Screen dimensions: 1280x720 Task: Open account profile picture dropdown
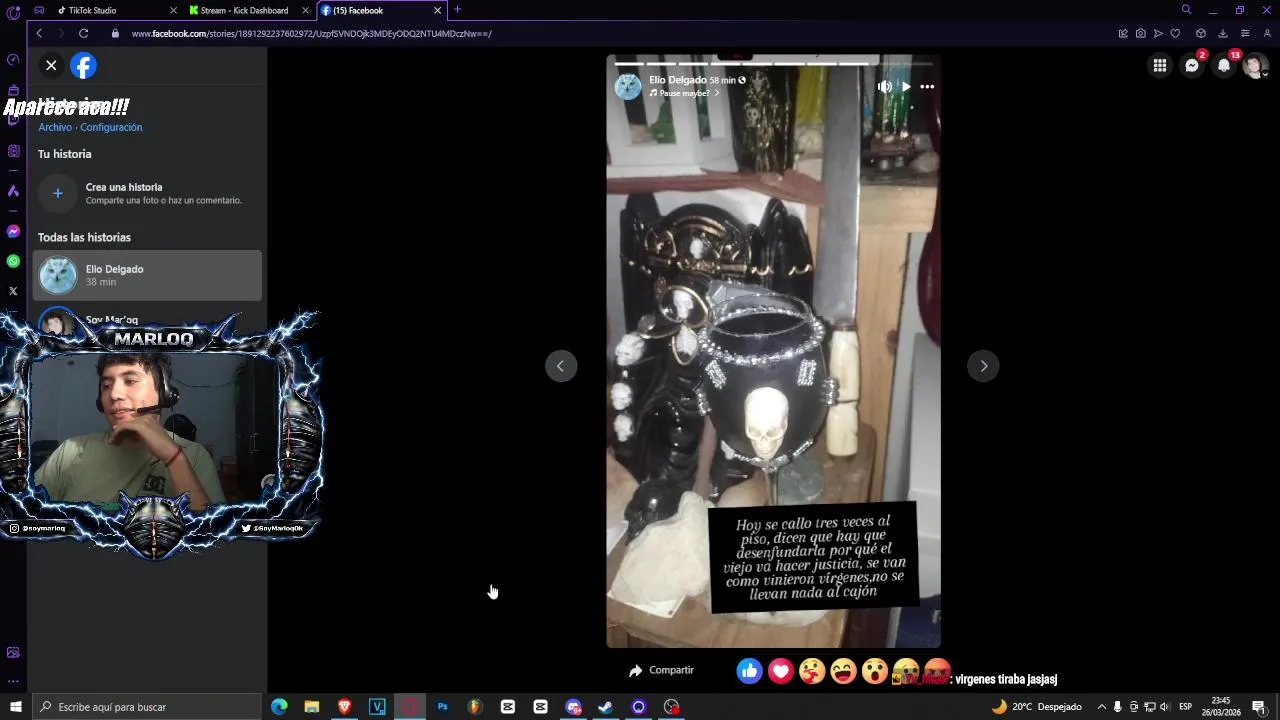click(1256, 66)
